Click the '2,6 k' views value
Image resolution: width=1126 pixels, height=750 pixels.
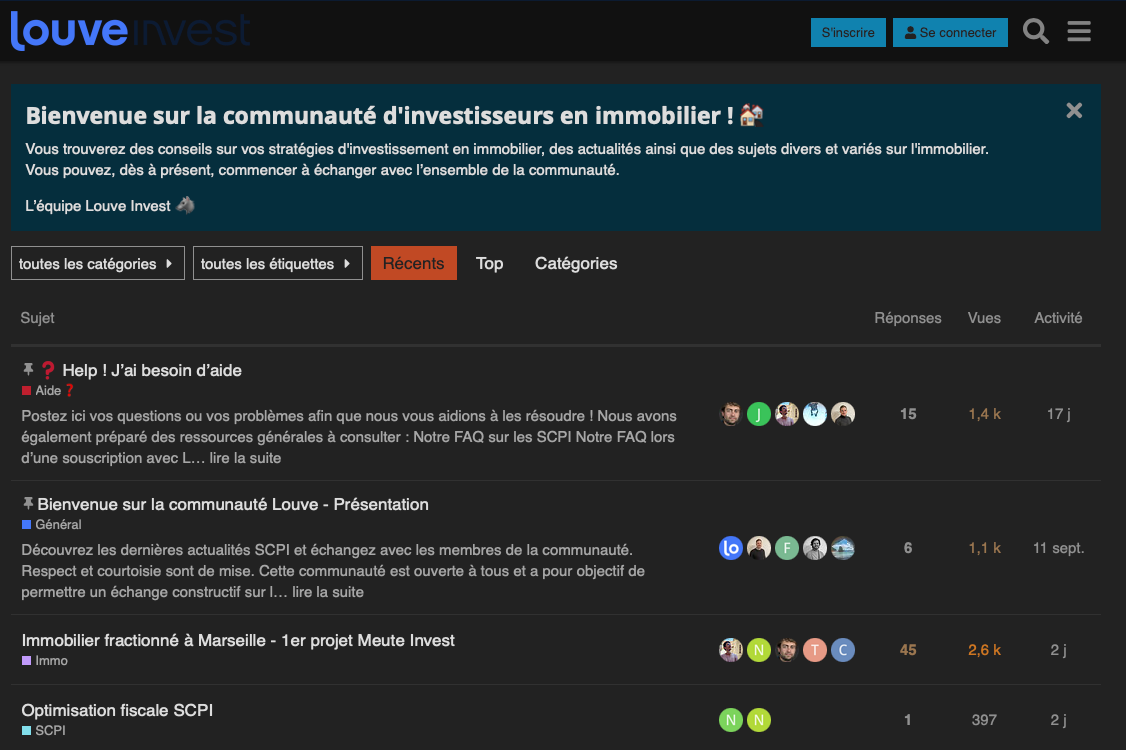pos(984,650)
